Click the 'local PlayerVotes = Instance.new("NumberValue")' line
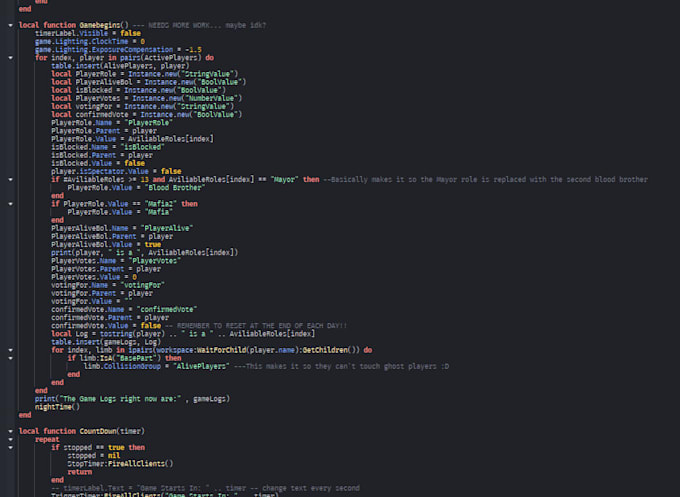 (147, 98)
